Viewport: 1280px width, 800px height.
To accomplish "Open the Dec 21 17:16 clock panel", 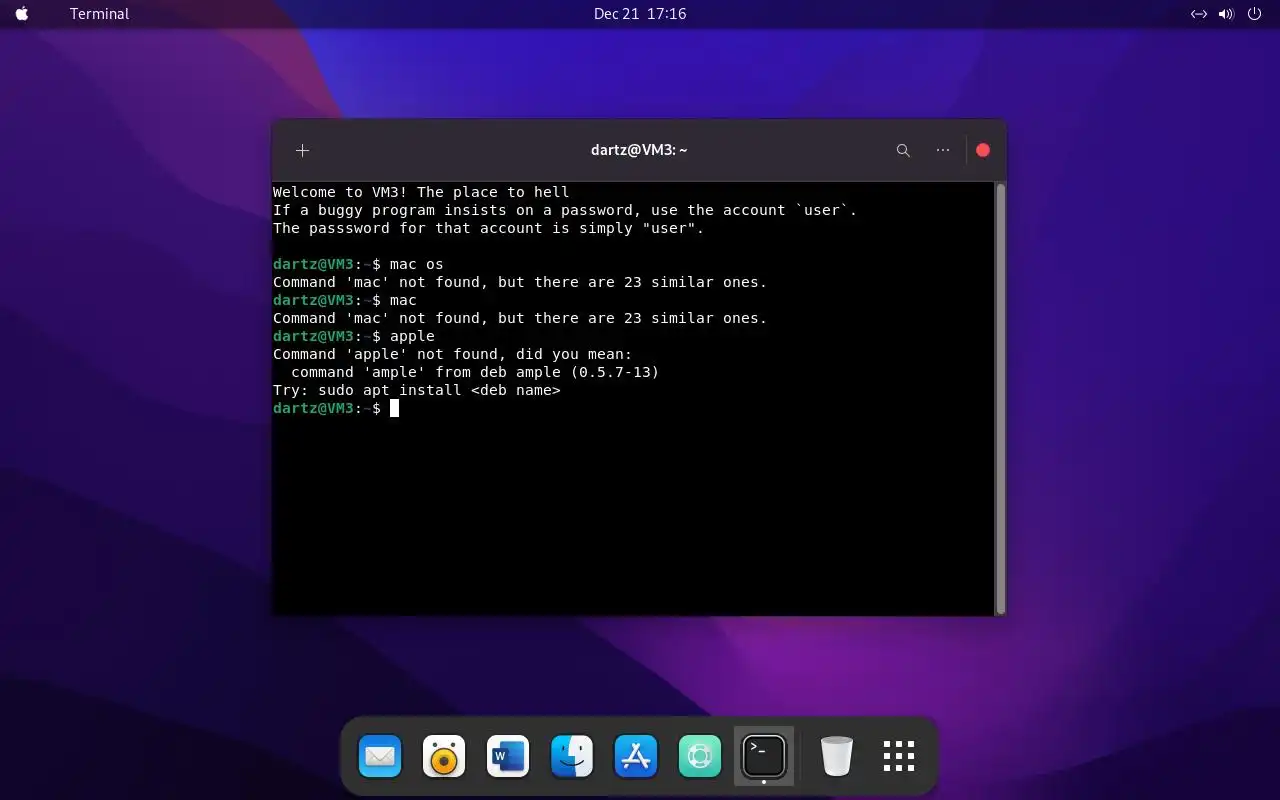I will [640, 14].
